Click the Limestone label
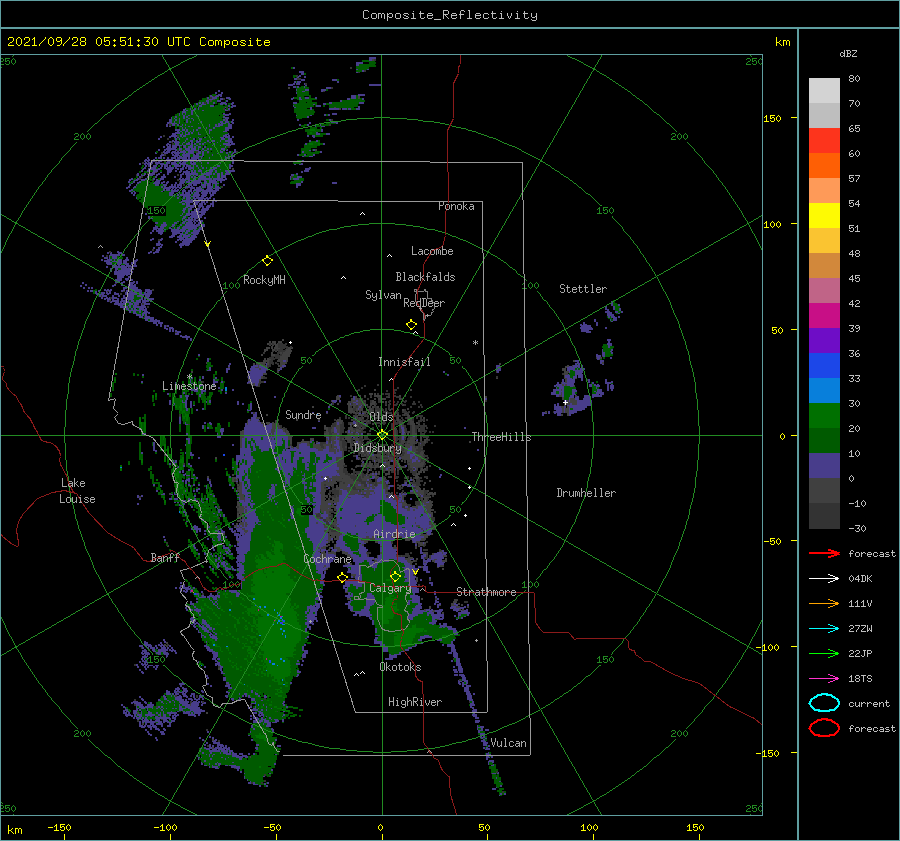The image size is (900, 841). point(189,386)
